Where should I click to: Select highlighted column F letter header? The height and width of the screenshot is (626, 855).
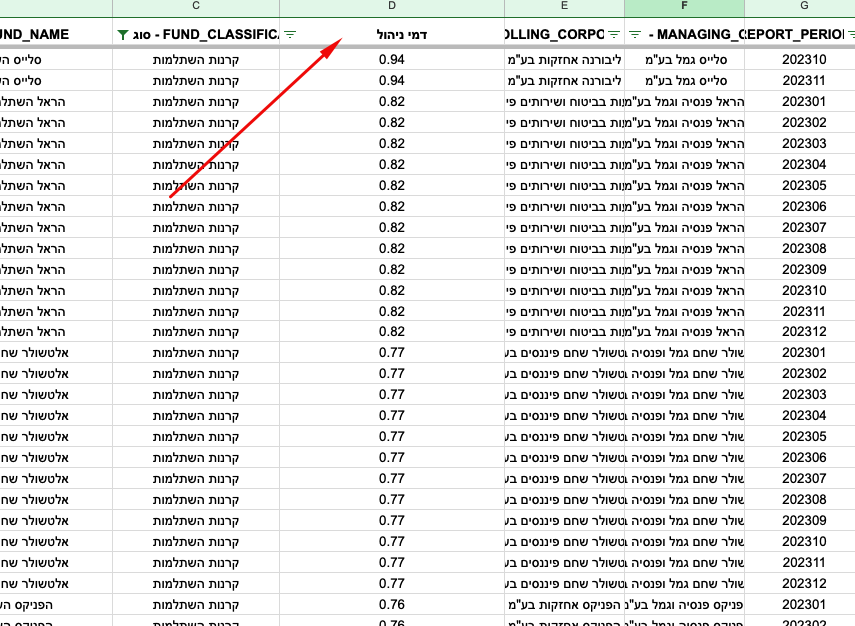(x=684, y=6)
